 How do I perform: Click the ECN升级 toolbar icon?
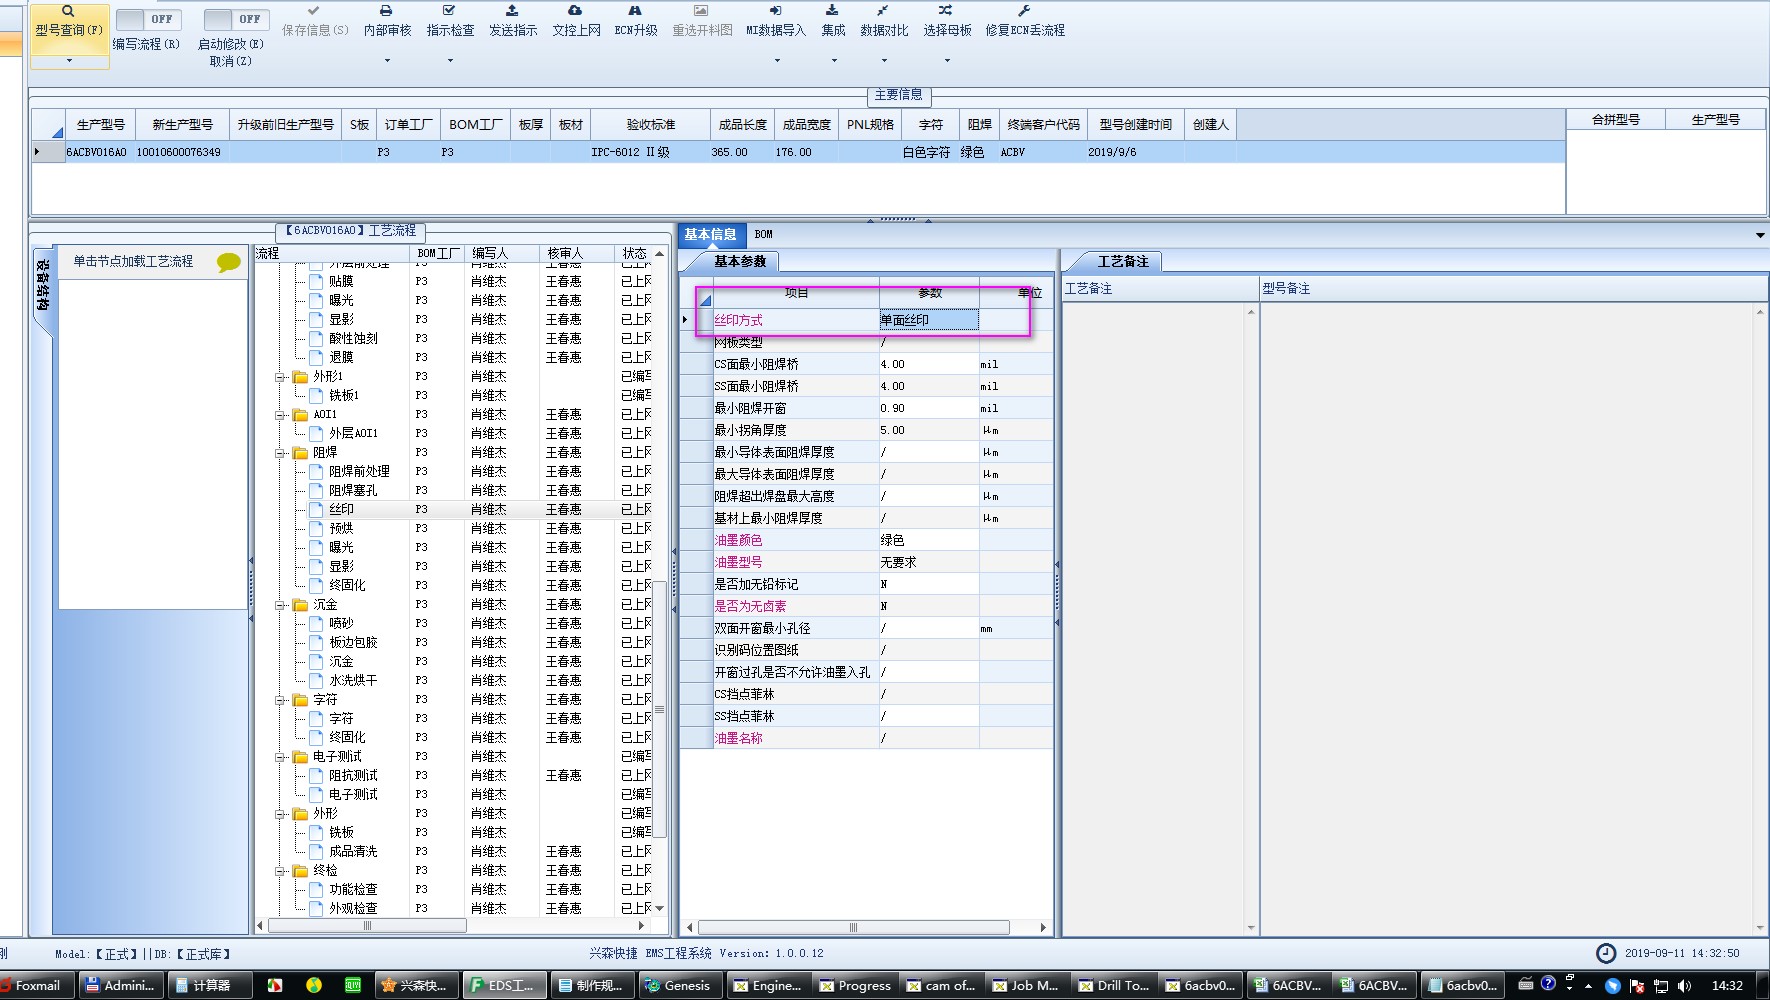636,10
